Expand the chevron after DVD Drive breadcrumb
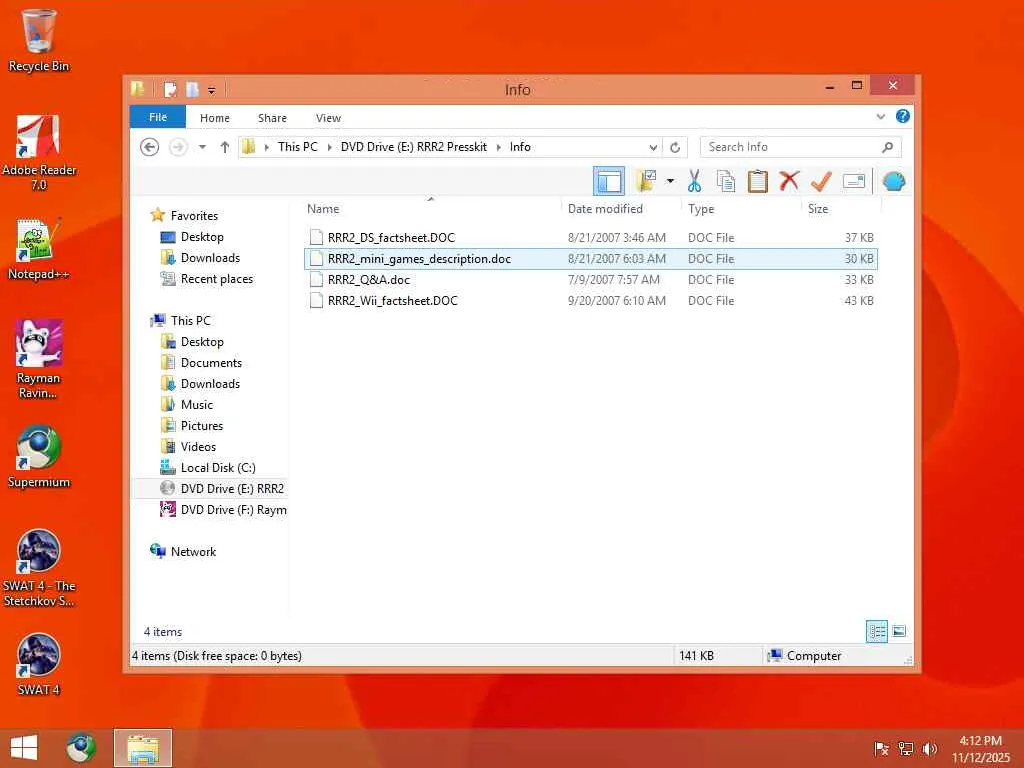 pyautogui.click(x=498, y=147)
